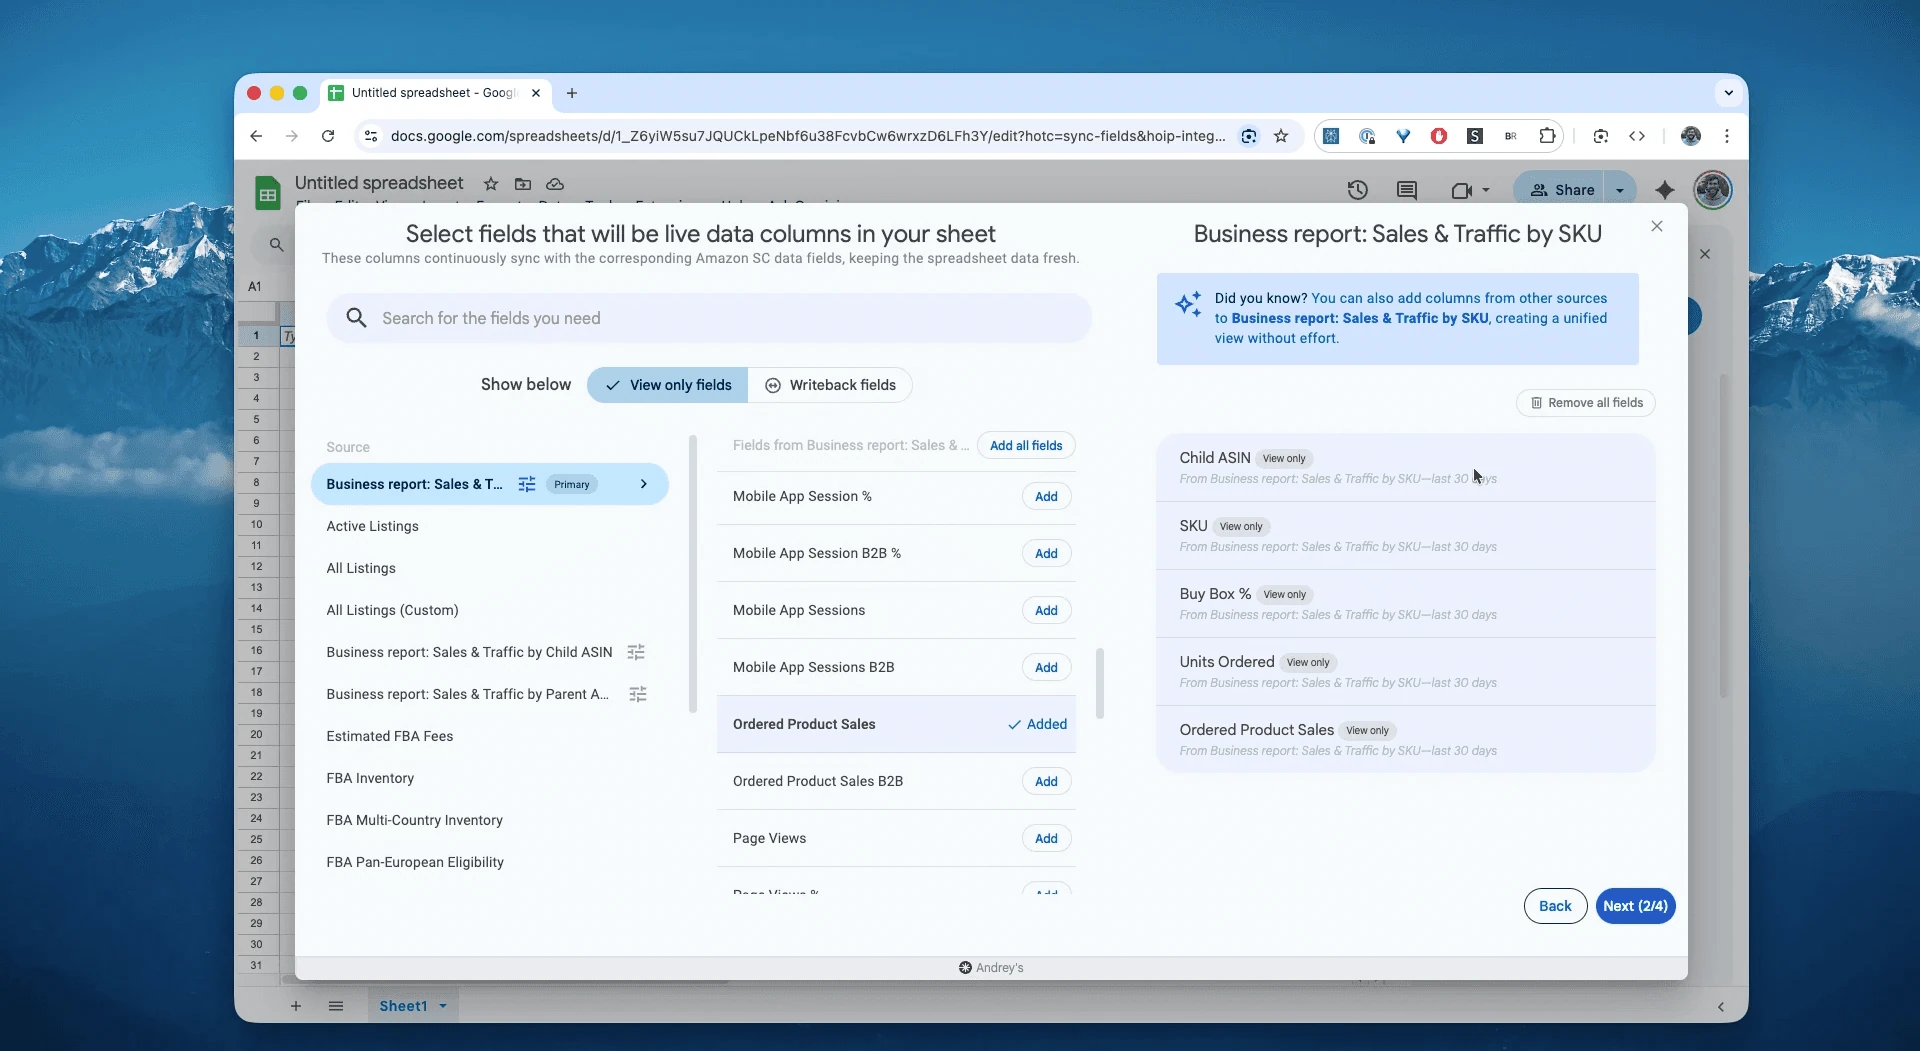
Task: Check the cloud save status icon
Action: coord(555,184)
